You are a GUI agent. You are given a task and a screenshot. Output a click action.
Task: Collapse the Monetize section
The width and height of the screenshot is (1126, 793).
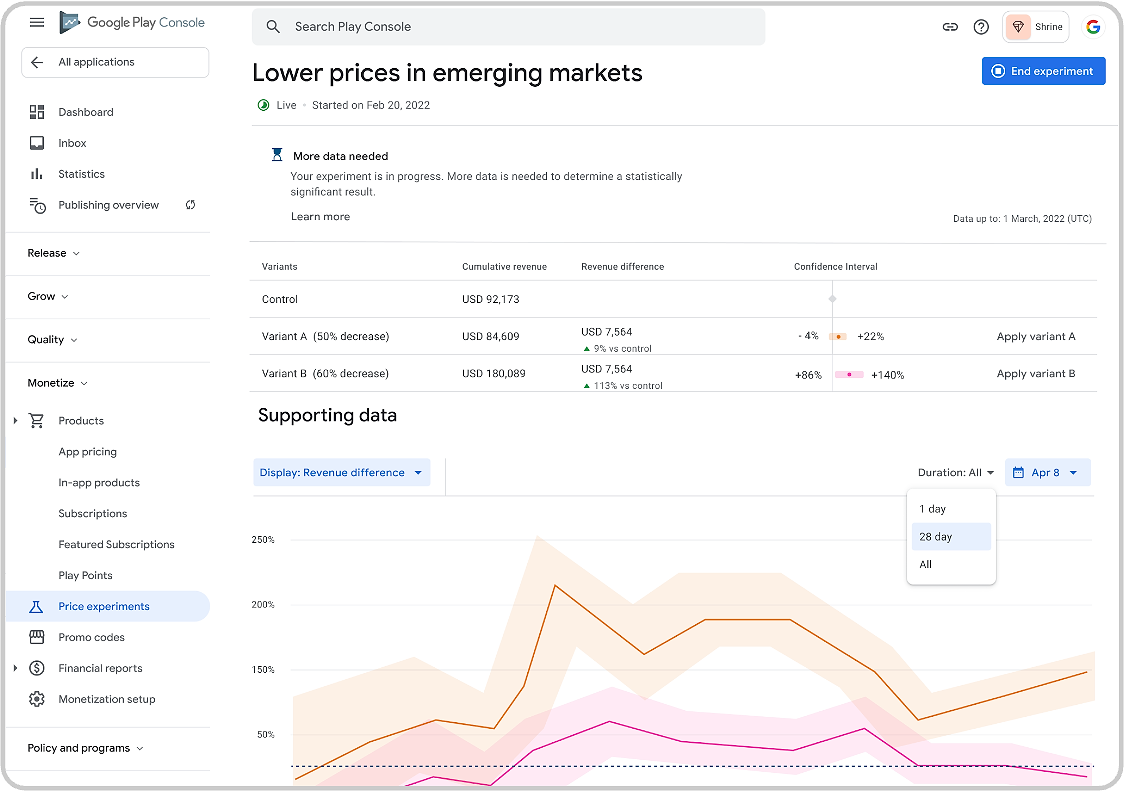point(57,384)
